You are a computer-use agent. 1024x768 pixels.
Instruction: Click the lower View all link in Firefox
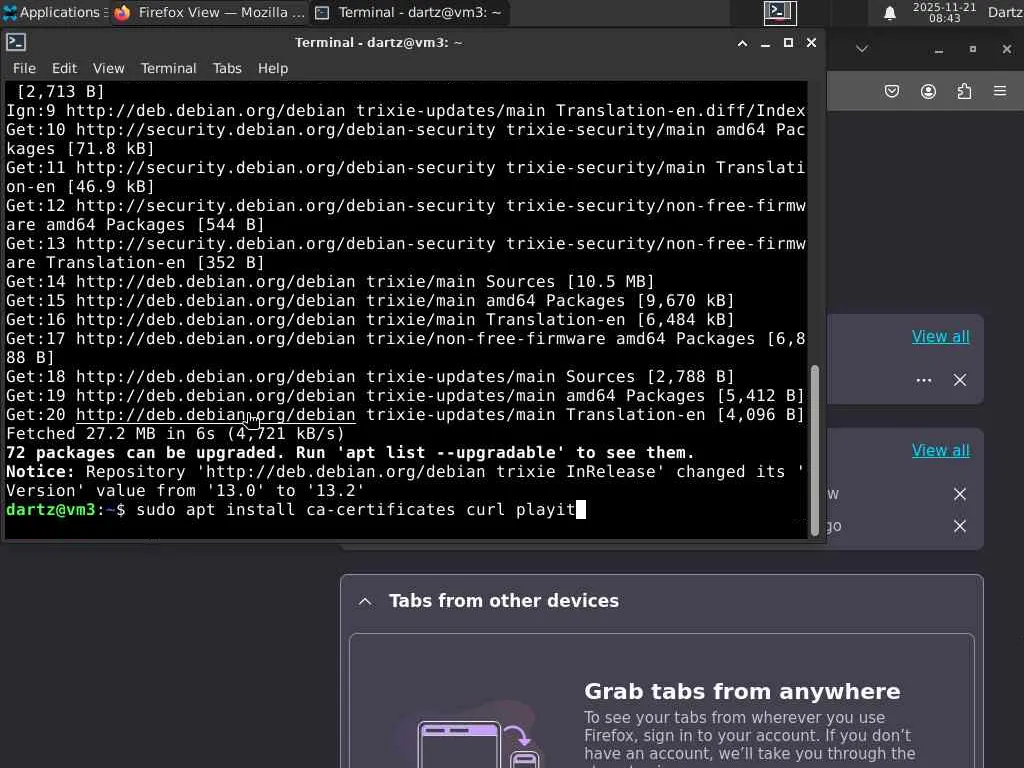click(x=940, y=450)
